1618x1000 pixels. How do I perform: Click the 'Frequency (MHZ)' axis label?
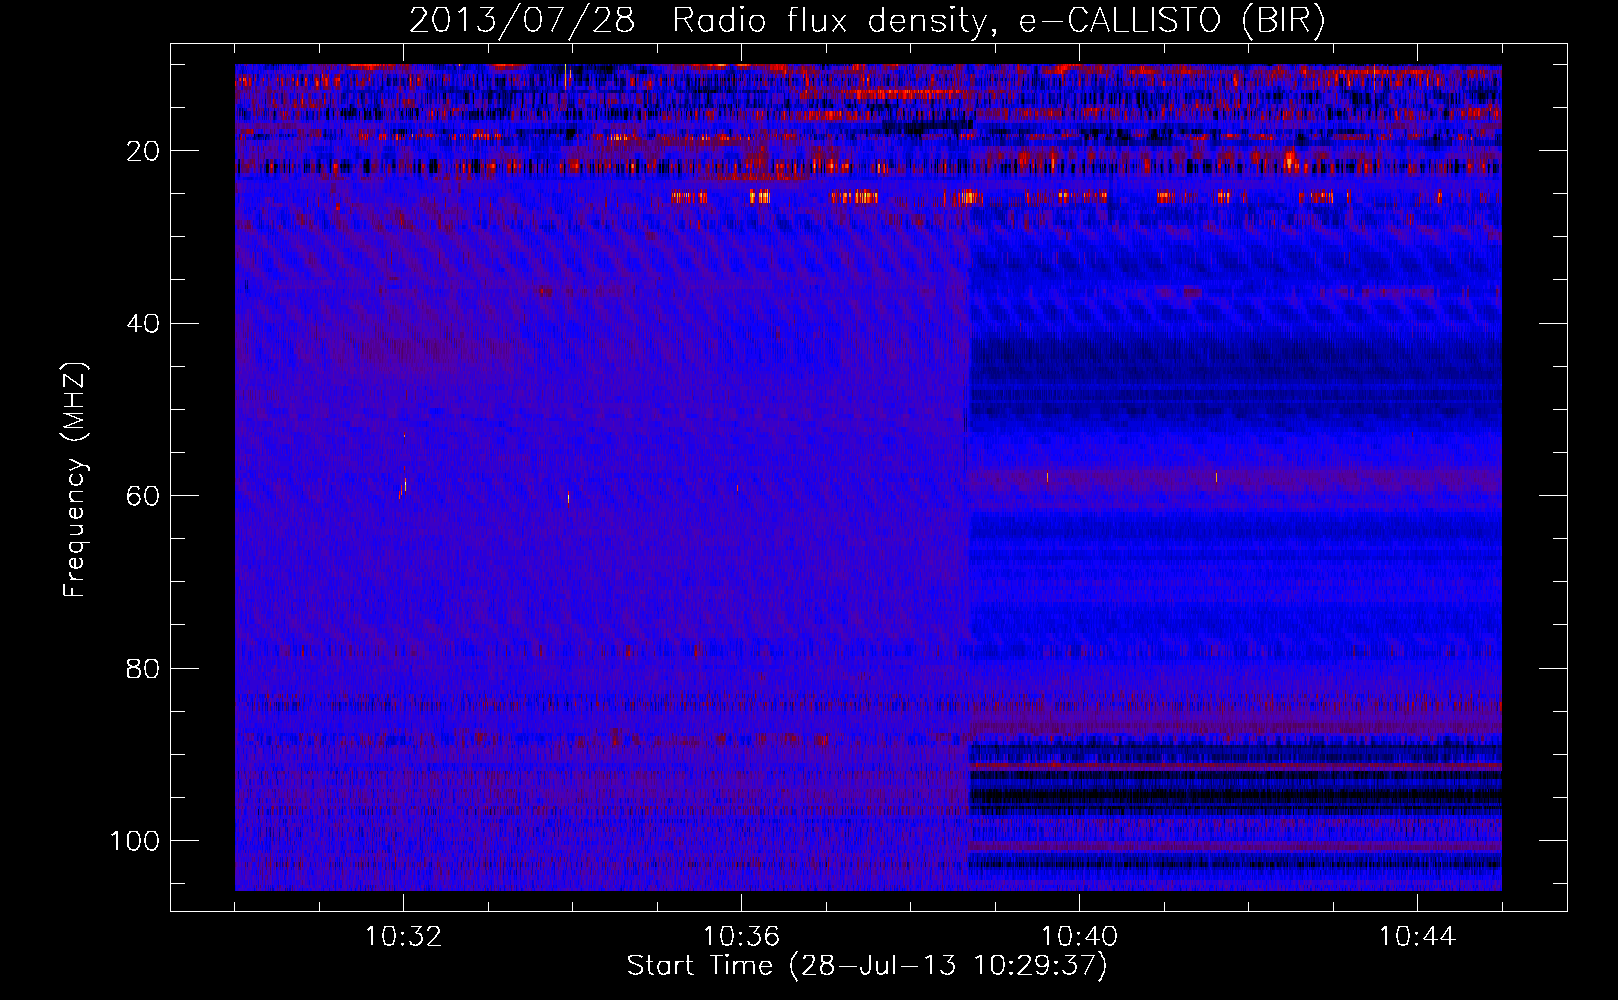75,479
